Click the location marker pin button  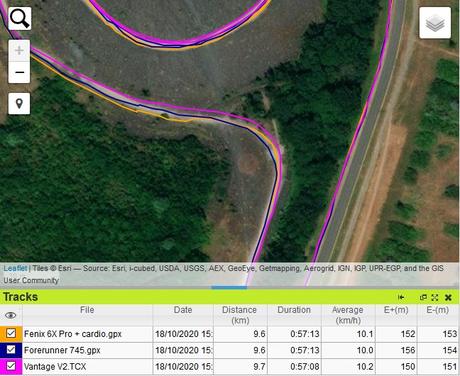tap(19, 103)
